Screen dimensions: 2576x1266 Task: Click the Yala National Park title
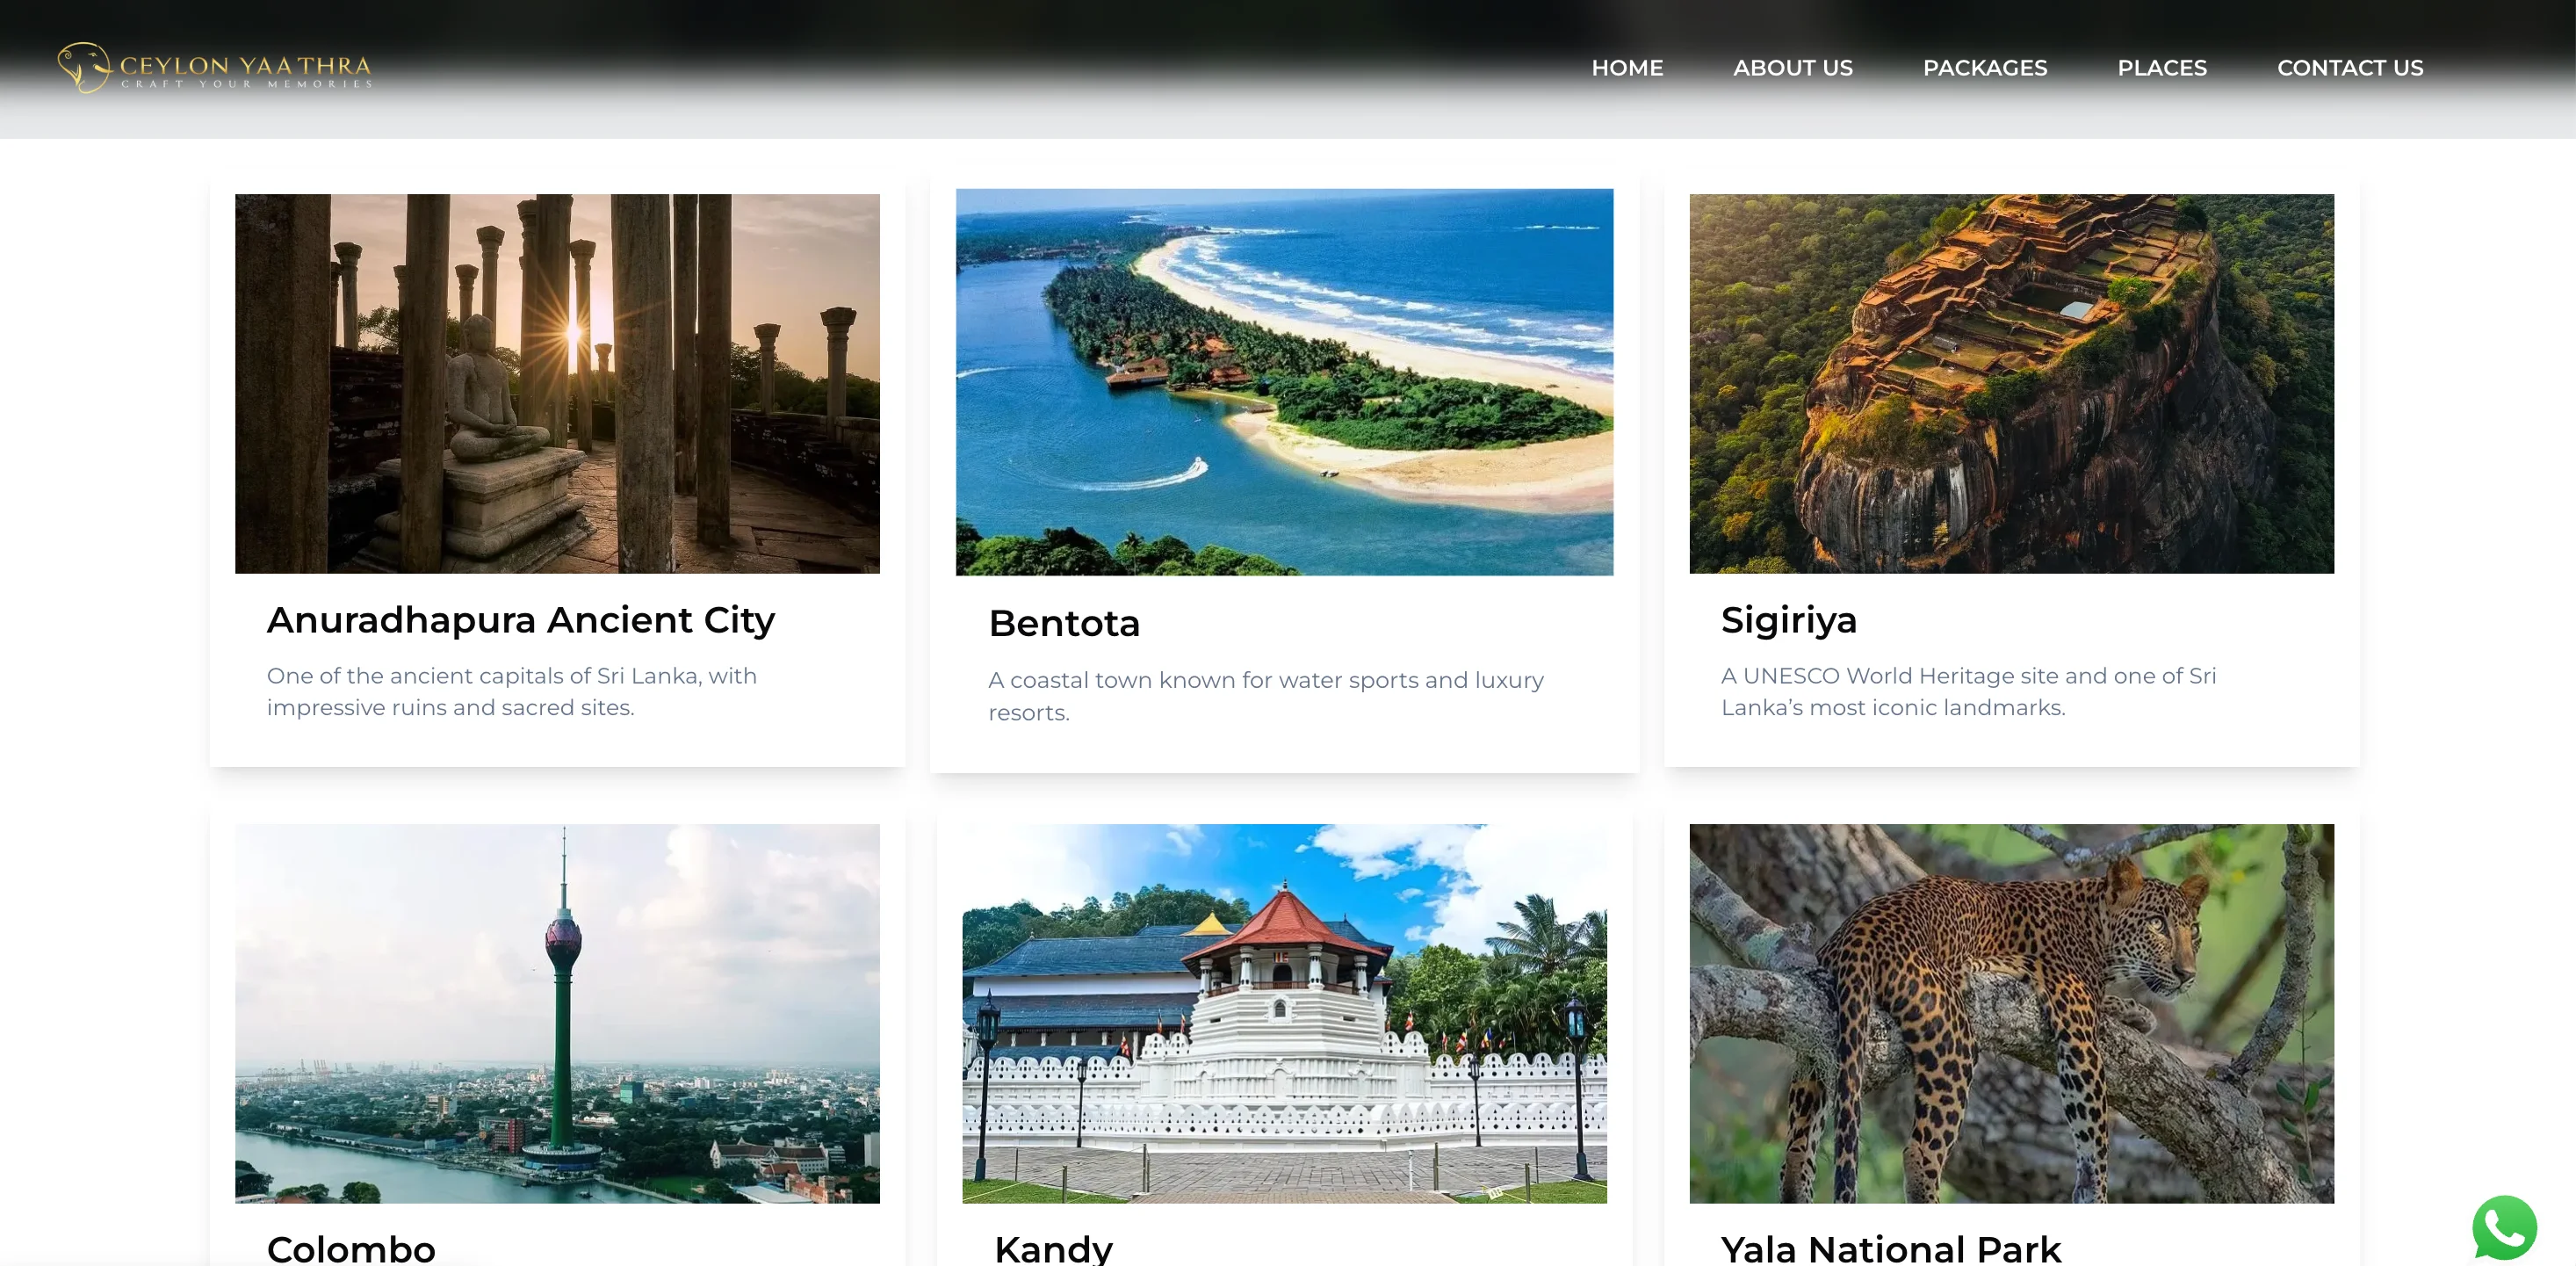(x=1890, y=1248)
